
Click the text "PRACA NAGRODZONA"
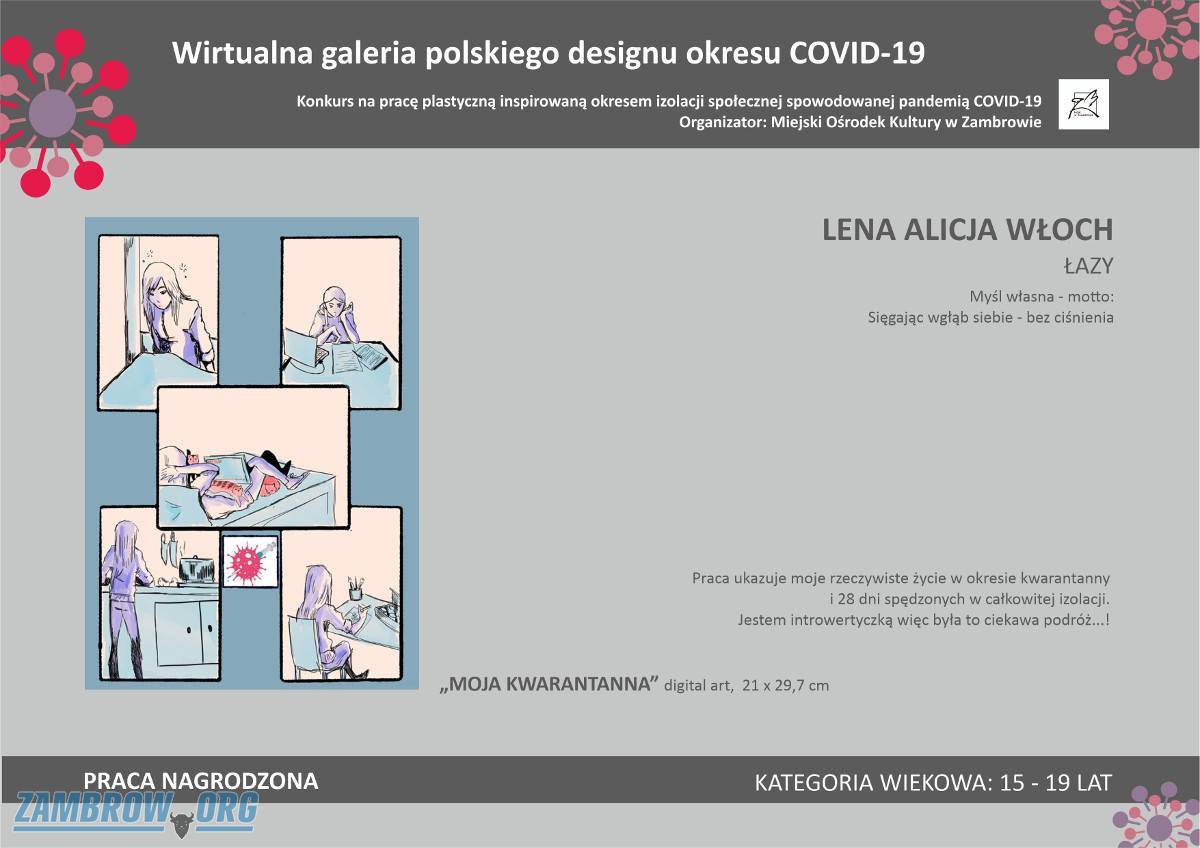point(201,781)
